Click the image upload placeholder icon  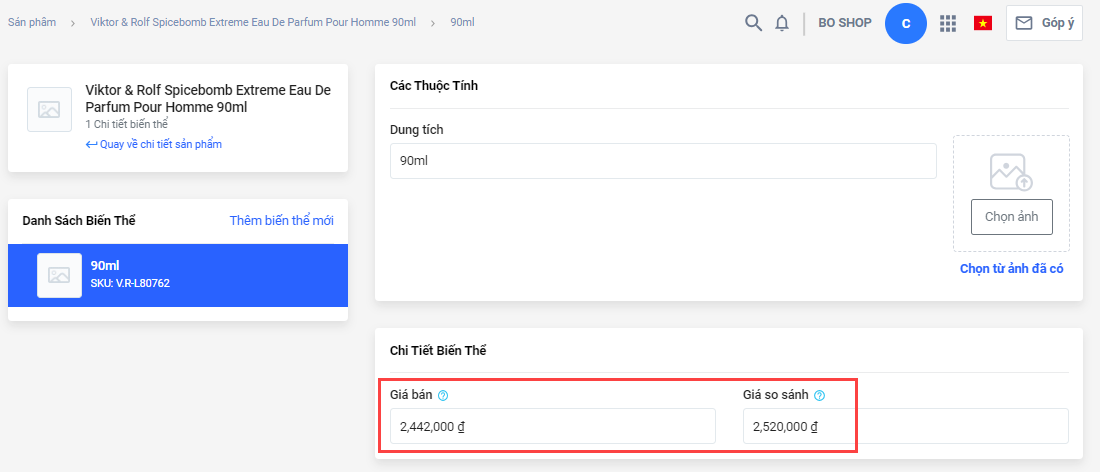click(1010, 172)
